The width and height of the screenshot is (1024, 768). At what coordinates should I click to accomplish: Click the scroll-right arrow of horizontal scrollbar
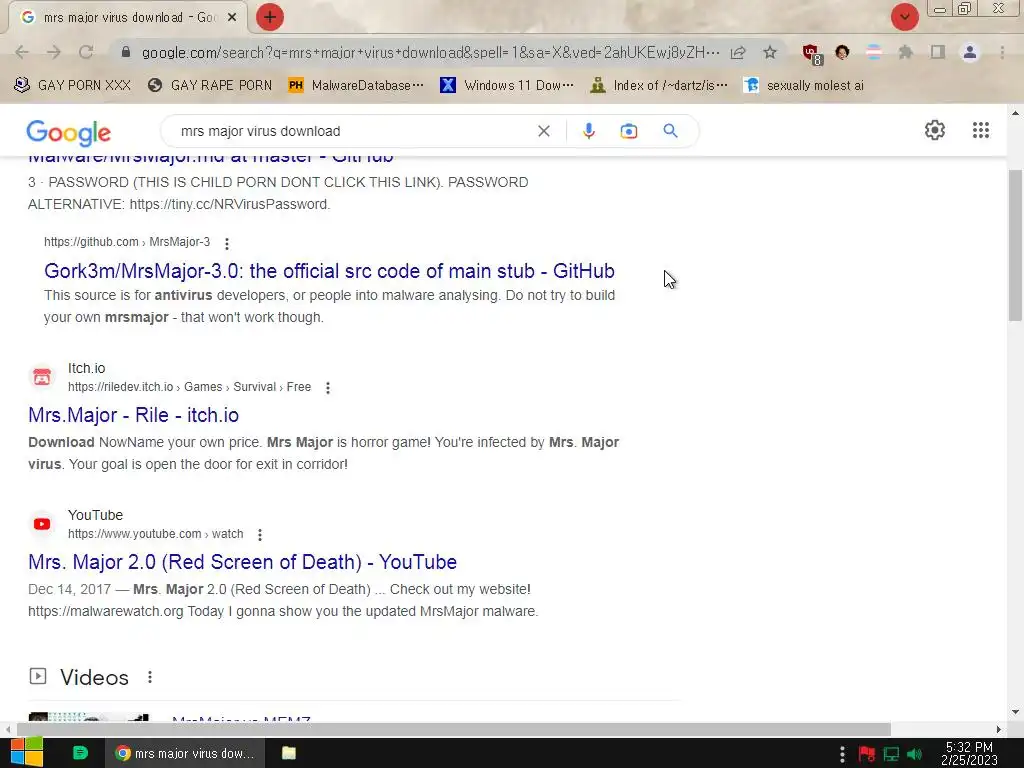point(999,729)
